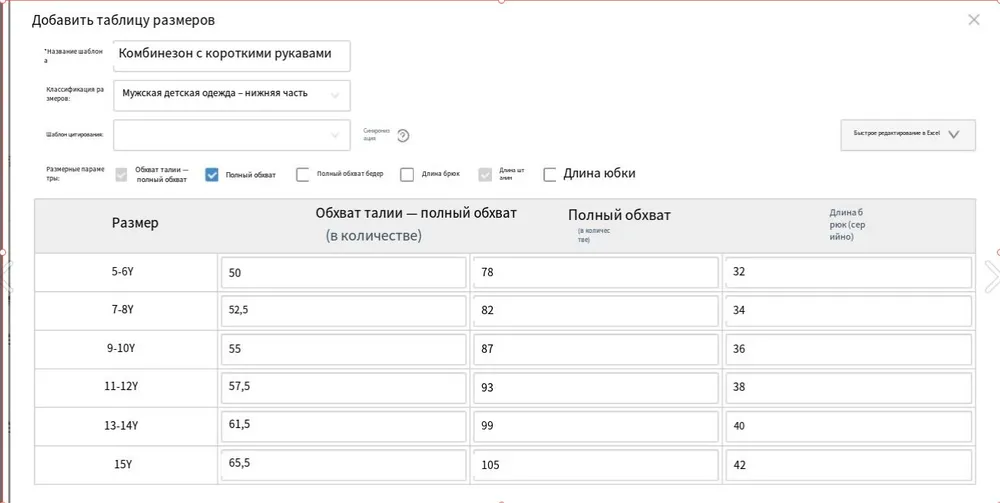
Task: Enable the Длина юбки checkbox
Action: [550, 175]
